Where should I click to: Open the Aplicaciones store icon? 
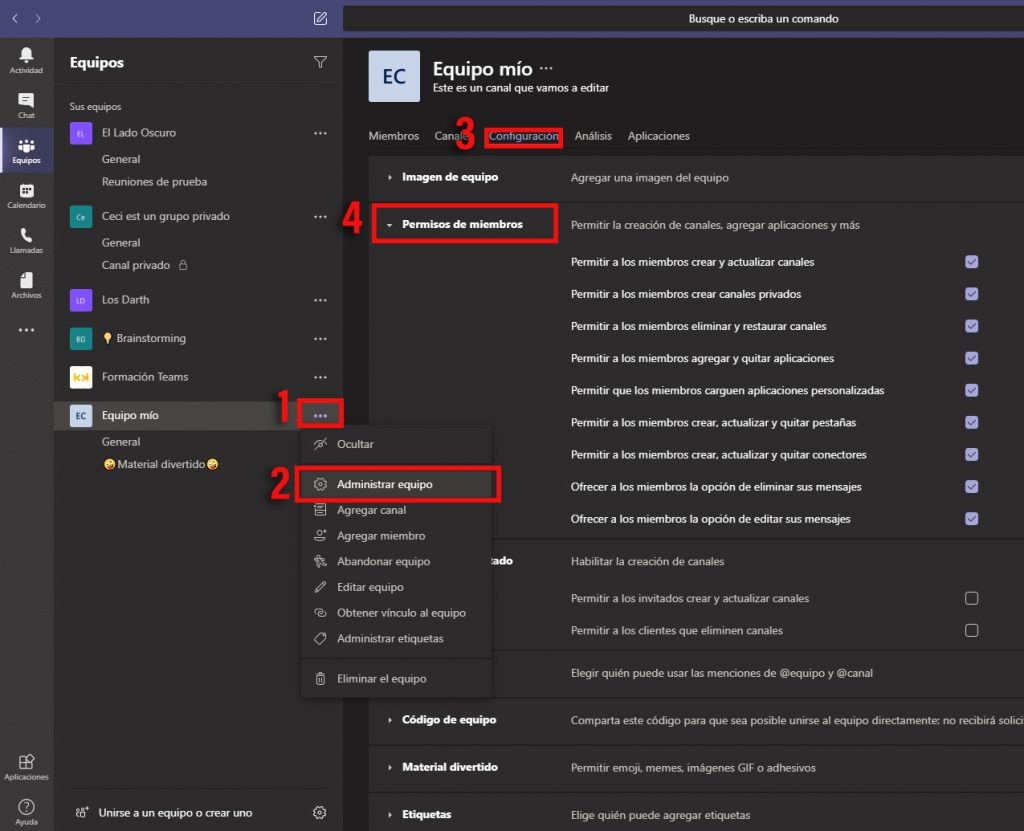pyautogui.click(x=26, y=766)
